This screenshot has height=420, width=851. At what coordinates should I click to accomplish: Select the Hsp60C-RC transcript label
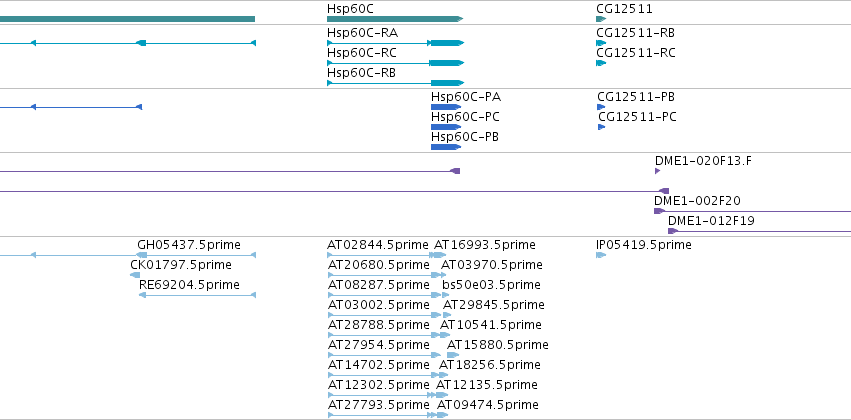(362, 53)
